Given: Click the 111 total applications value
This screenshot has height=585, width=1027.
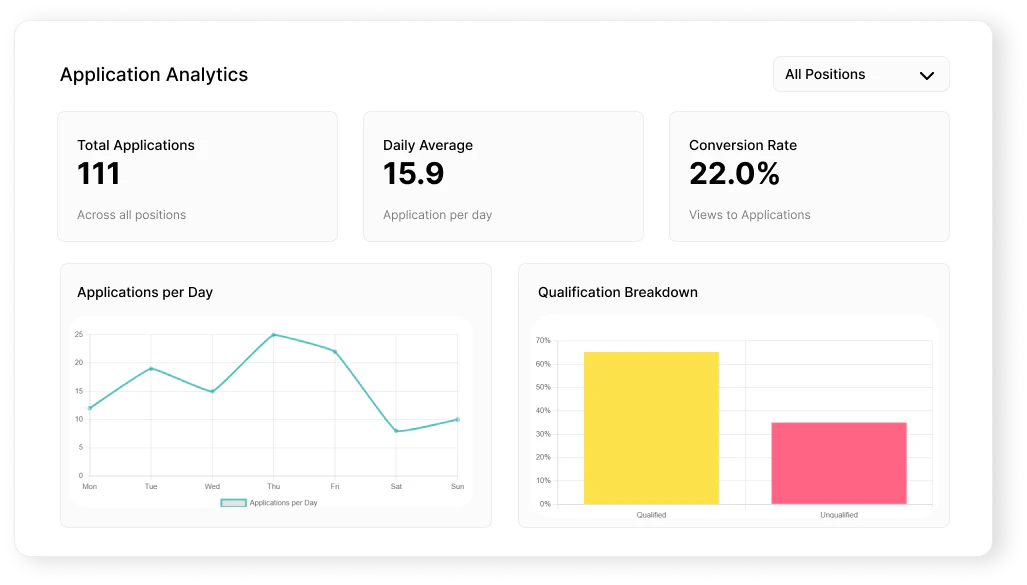Looking at the screenshot, I should 99,173.
